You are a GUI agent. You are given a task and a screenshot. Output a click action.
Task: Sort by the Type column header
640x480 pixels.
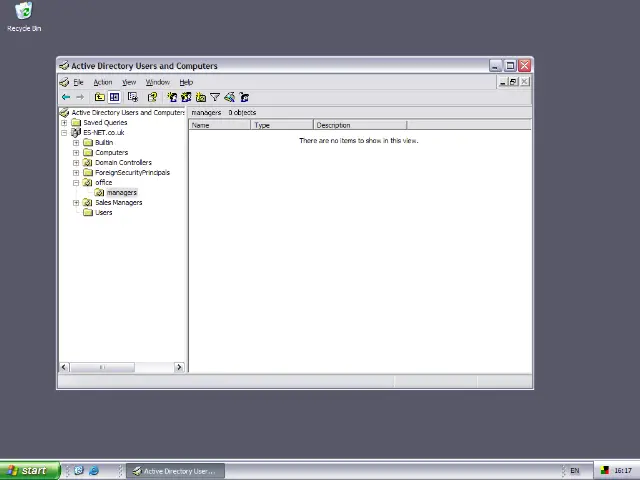(282, 125)
